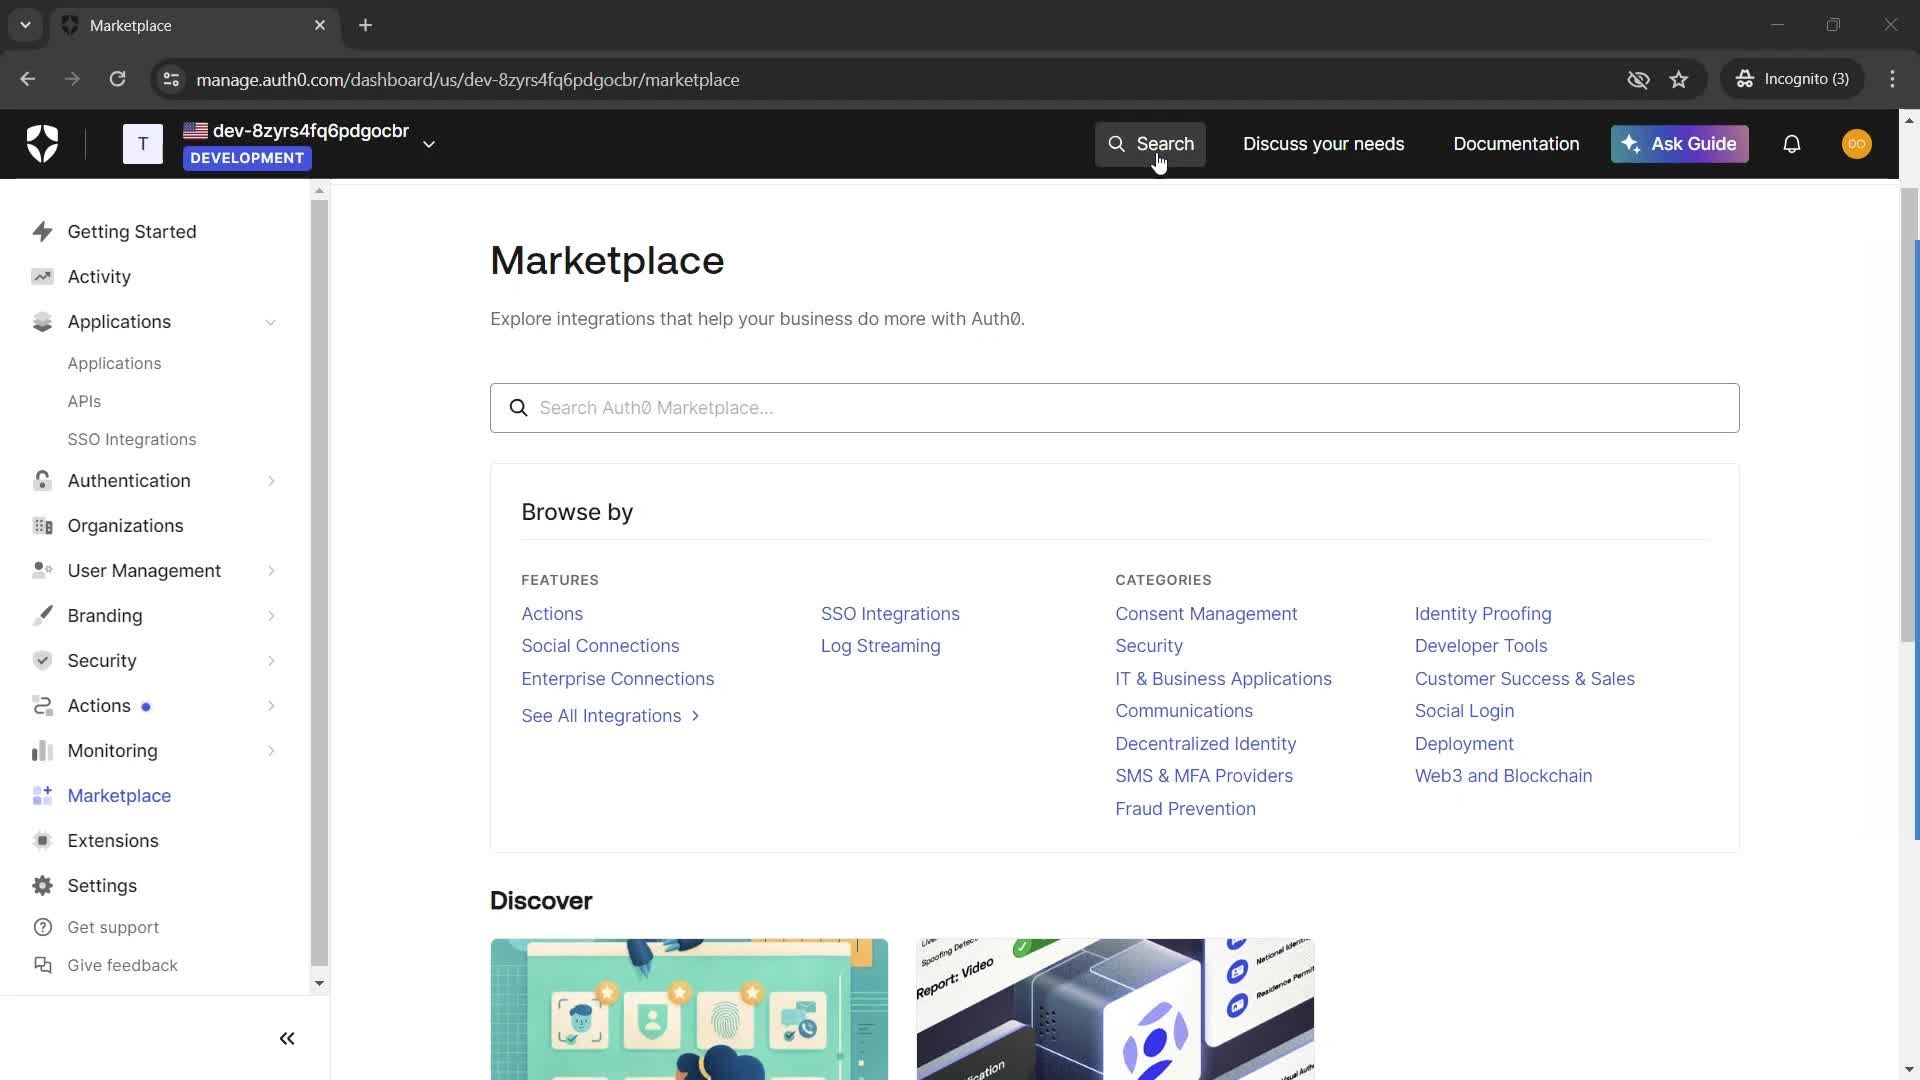The image size is (1920, 1080).
Task: Expand the Branding section chevron
Action: click(x=271, y=616)
